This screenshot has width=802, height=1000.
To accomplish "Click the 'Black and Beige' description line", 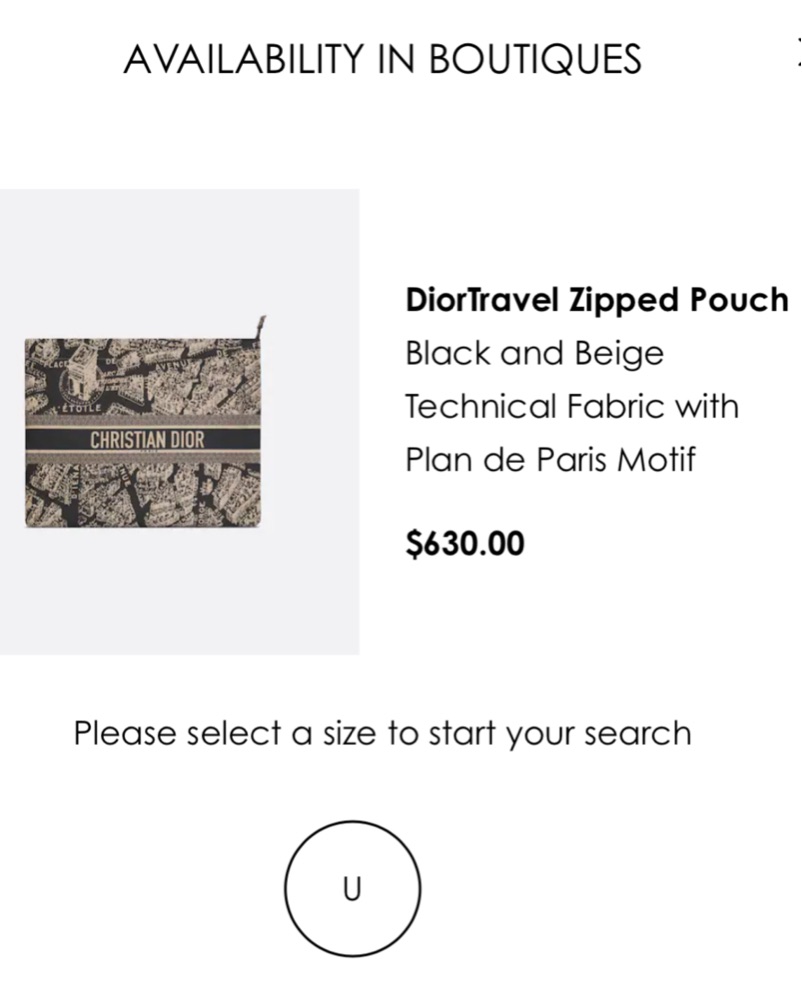I will (x=534, y=353).
